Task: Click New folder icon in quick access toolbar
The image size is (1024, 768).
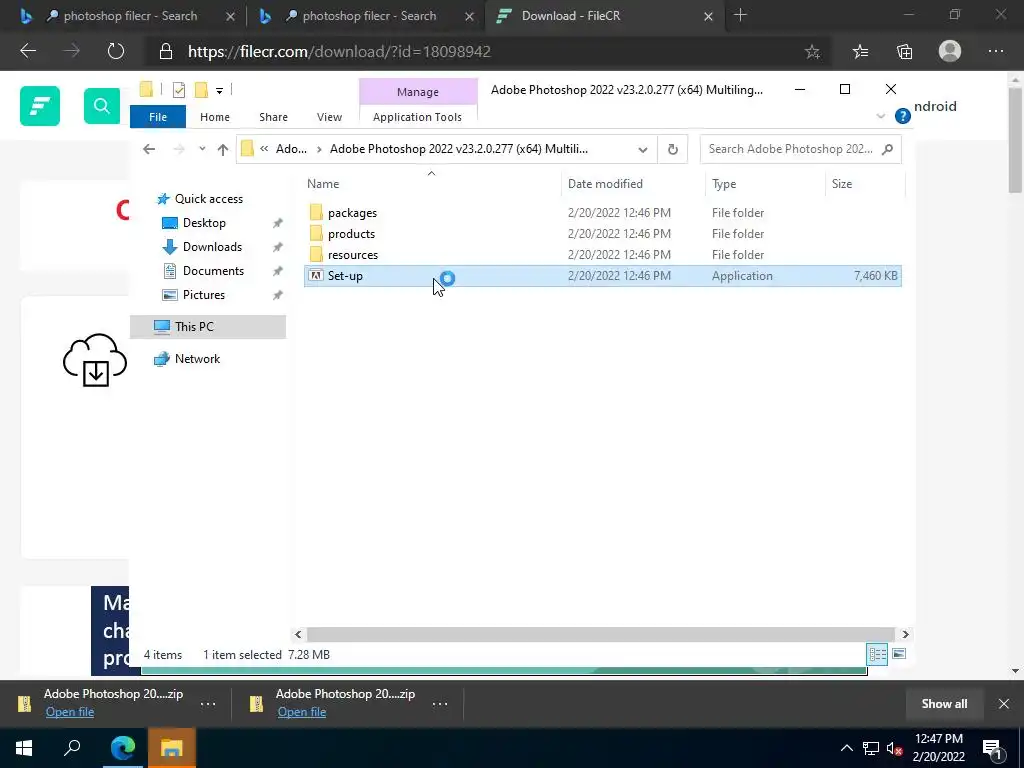Action: coord(202,90)
